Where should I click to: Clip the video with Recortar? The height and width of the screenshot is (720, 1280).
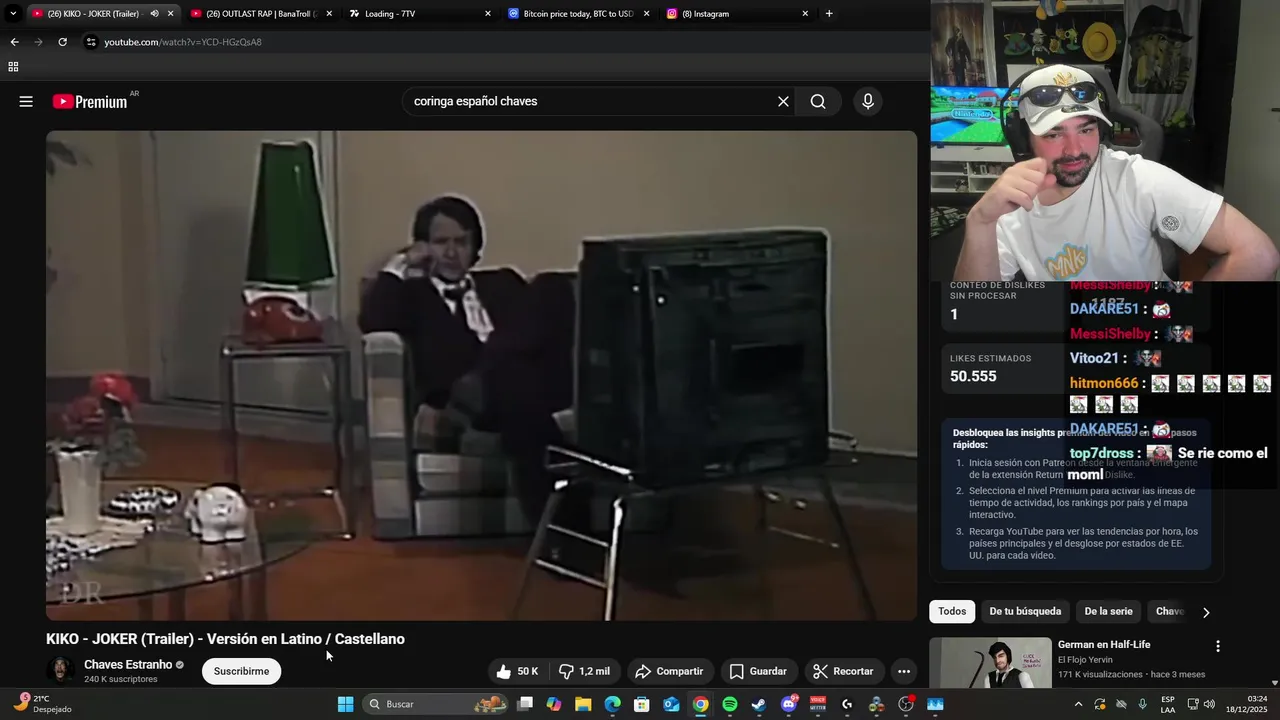843,671
